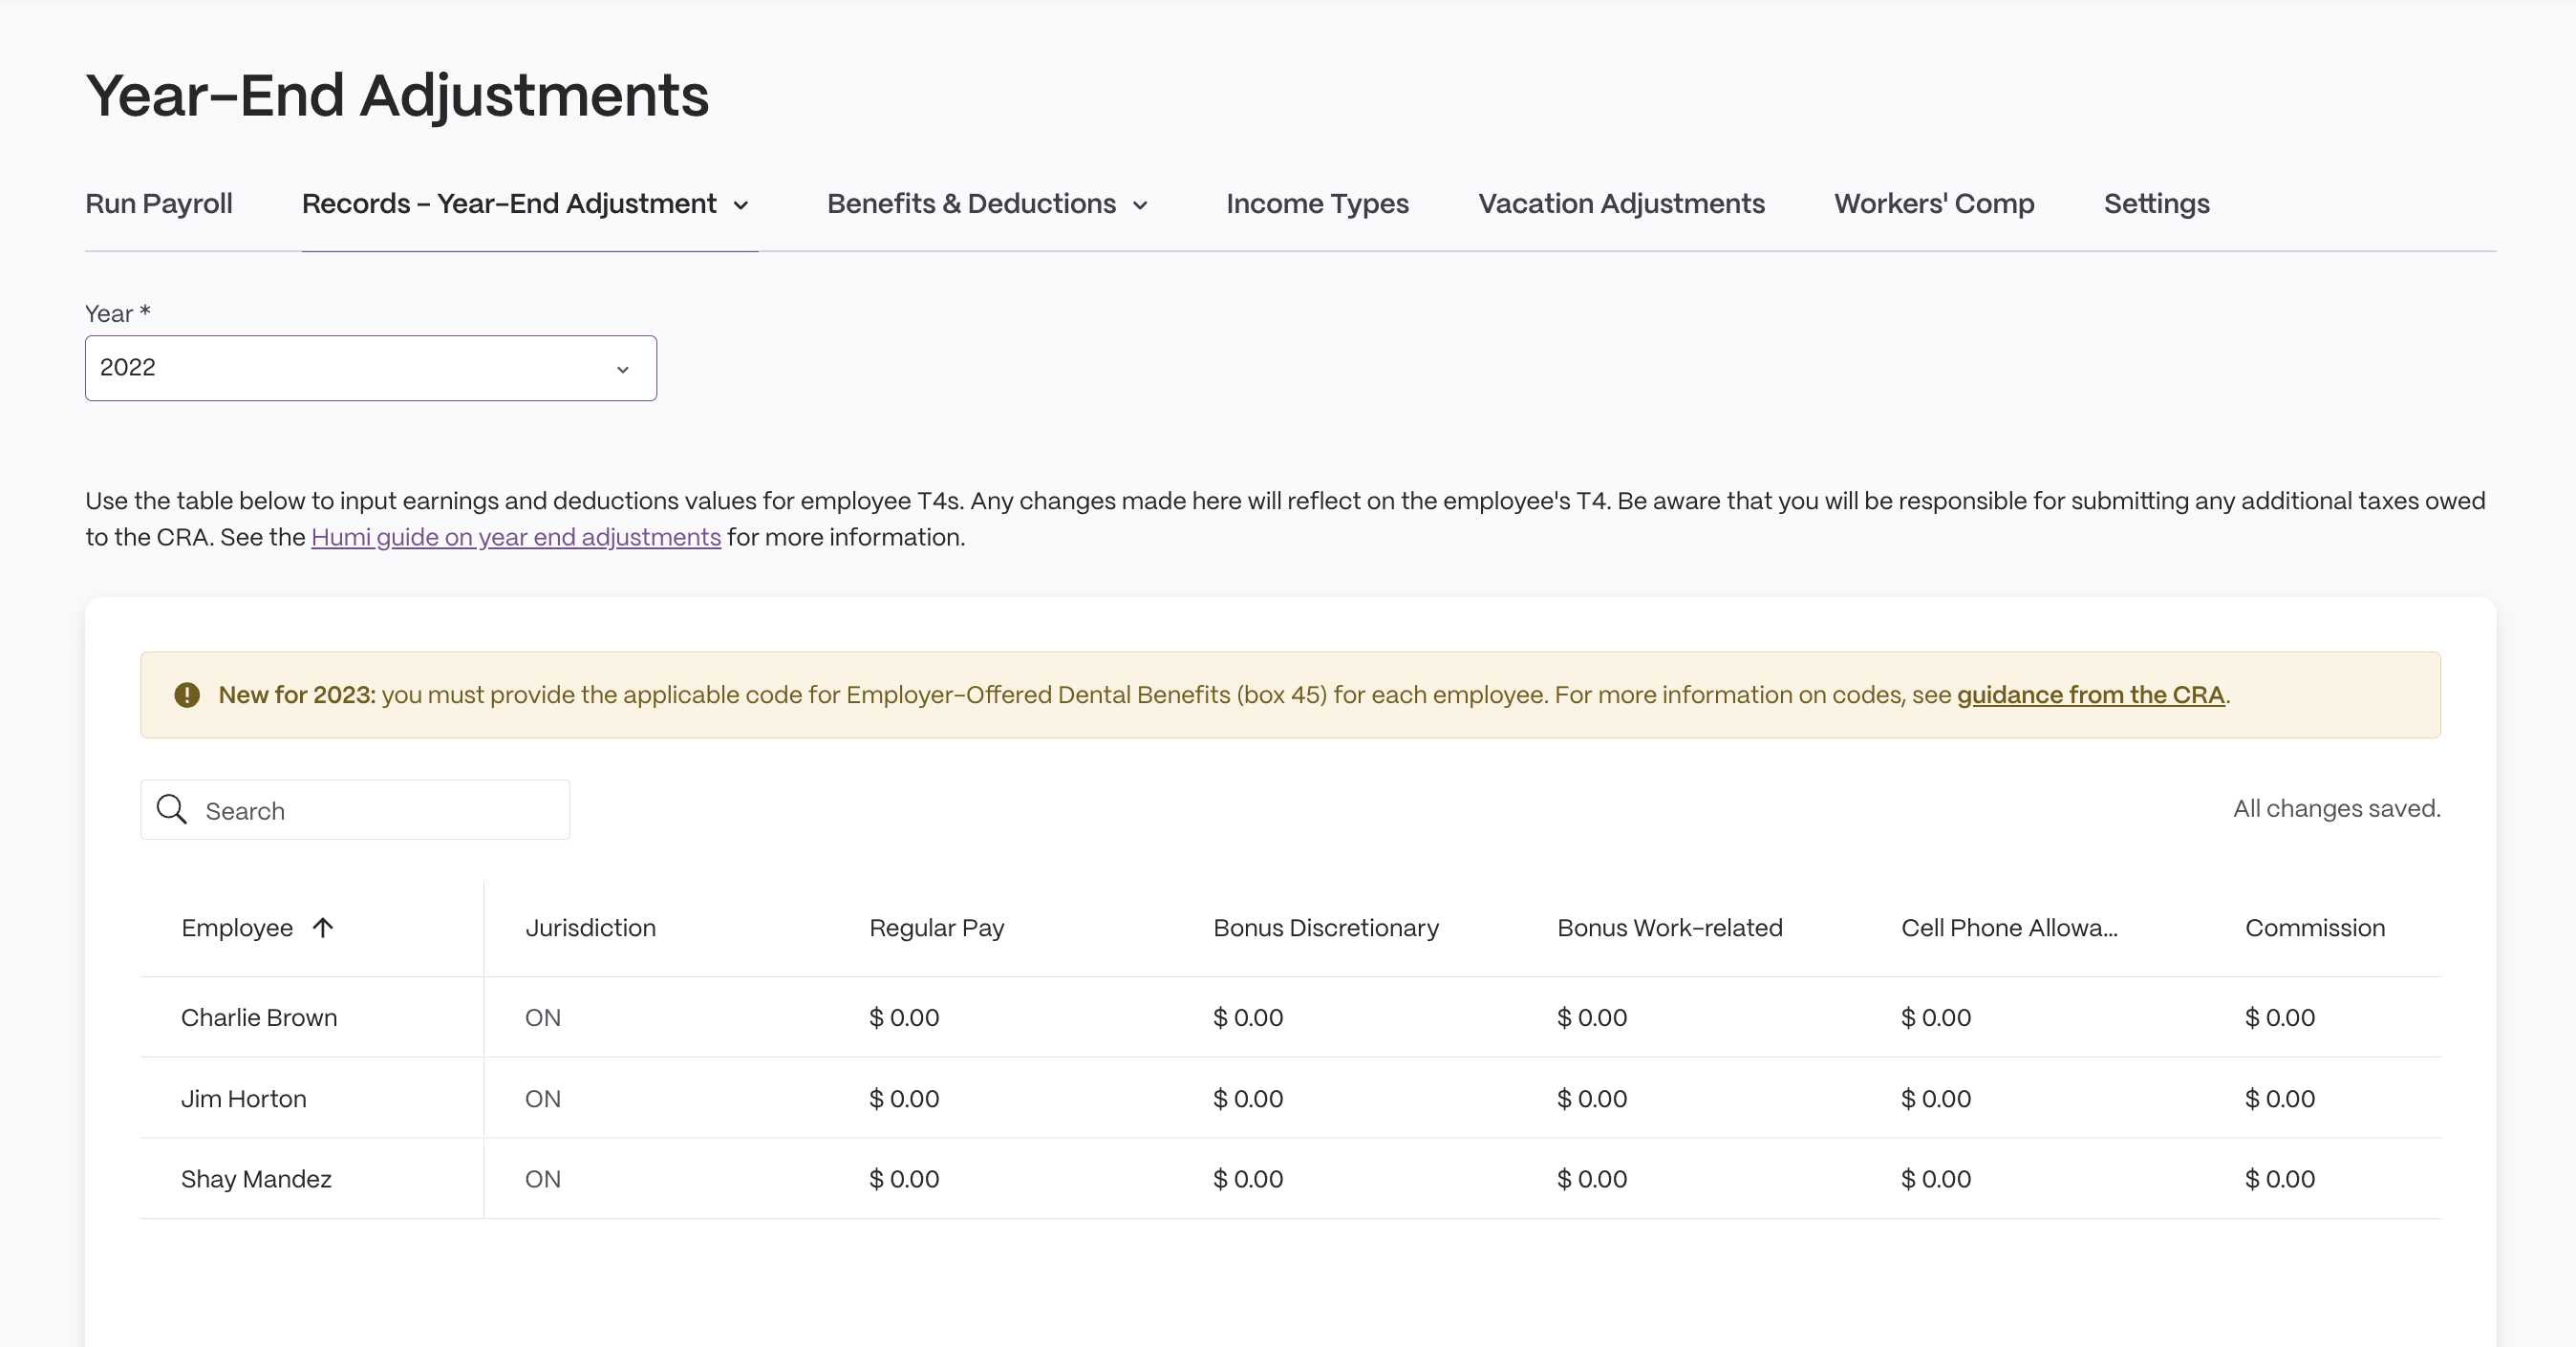This screenshot has width=2576, height=1347.
Task: Open the Workers' Comp tab
Action: tap(1934, 204)
